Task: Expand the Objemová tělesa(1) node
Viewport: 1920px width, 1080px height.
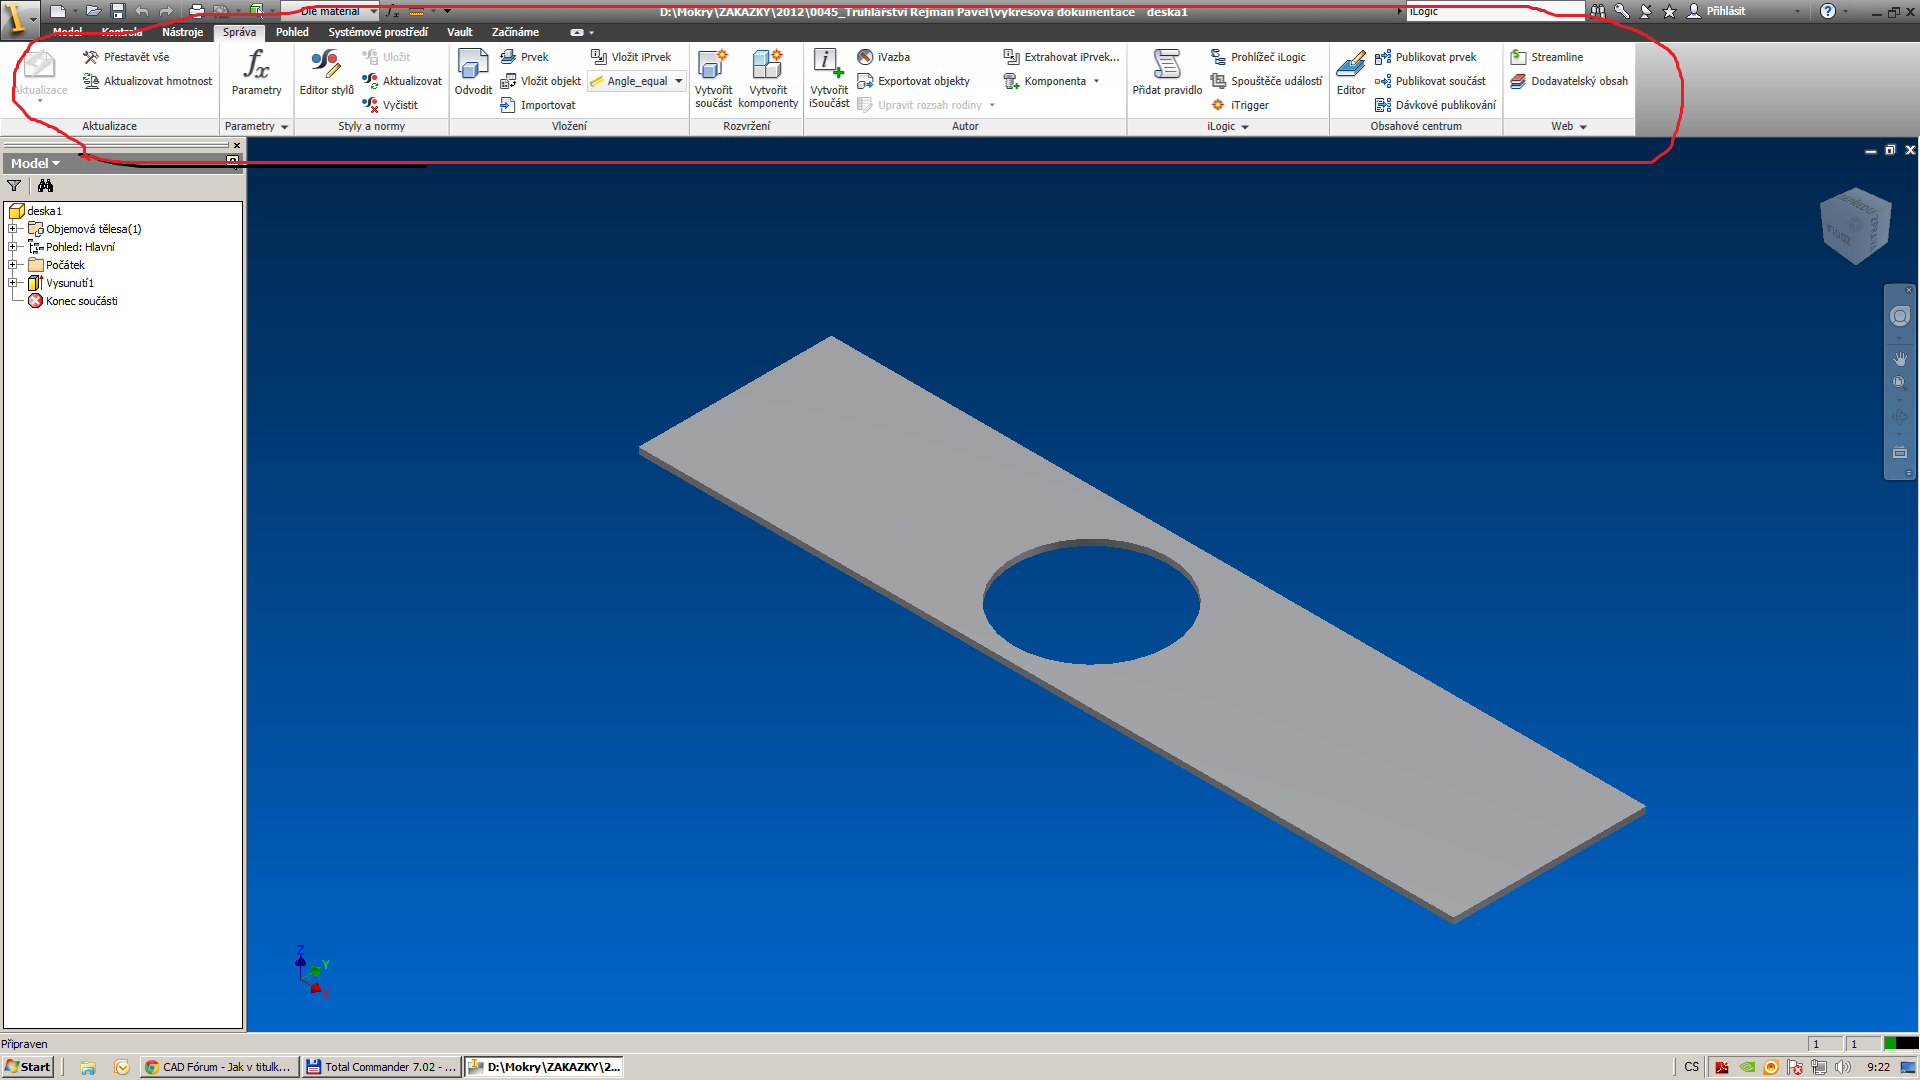Action: click(x=13, y=229)
